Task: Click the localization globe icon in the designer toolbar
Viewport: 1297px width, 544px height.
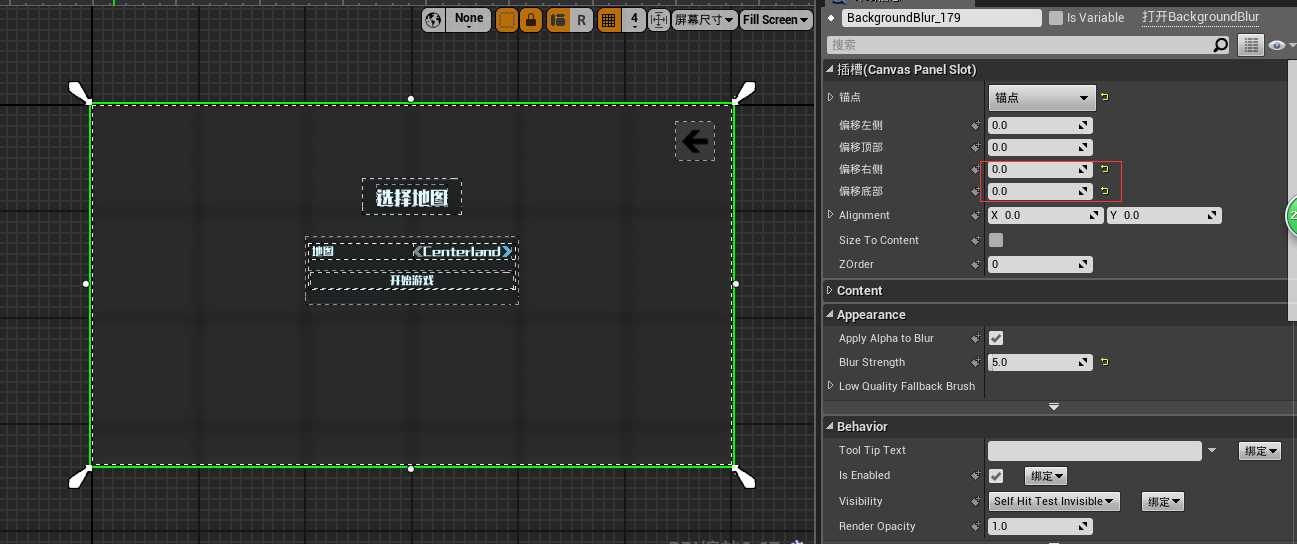Action: point(434,20)
